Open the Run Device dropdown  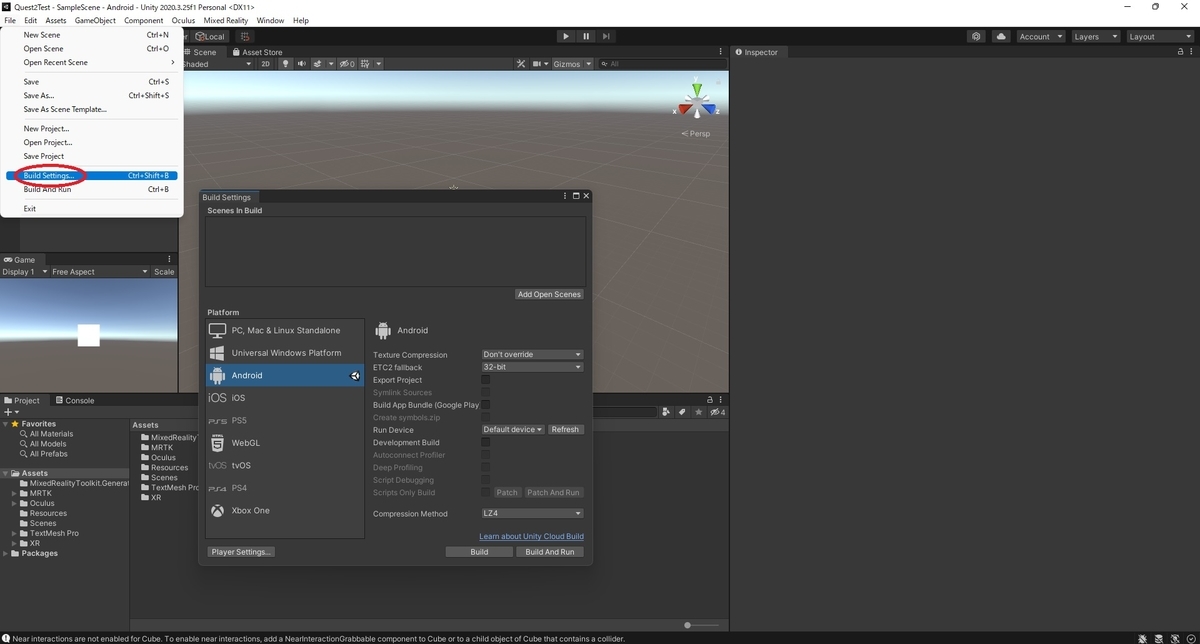coord(513,430)
